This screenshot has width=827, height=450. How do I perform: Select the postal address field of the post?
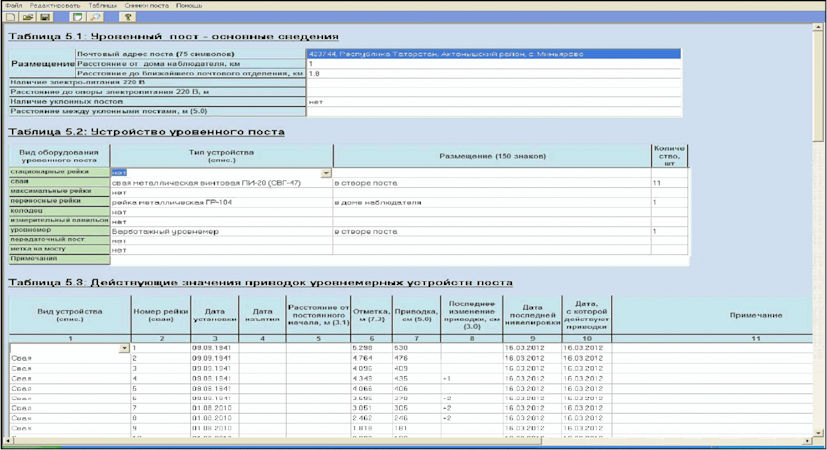tap(492, 54)
